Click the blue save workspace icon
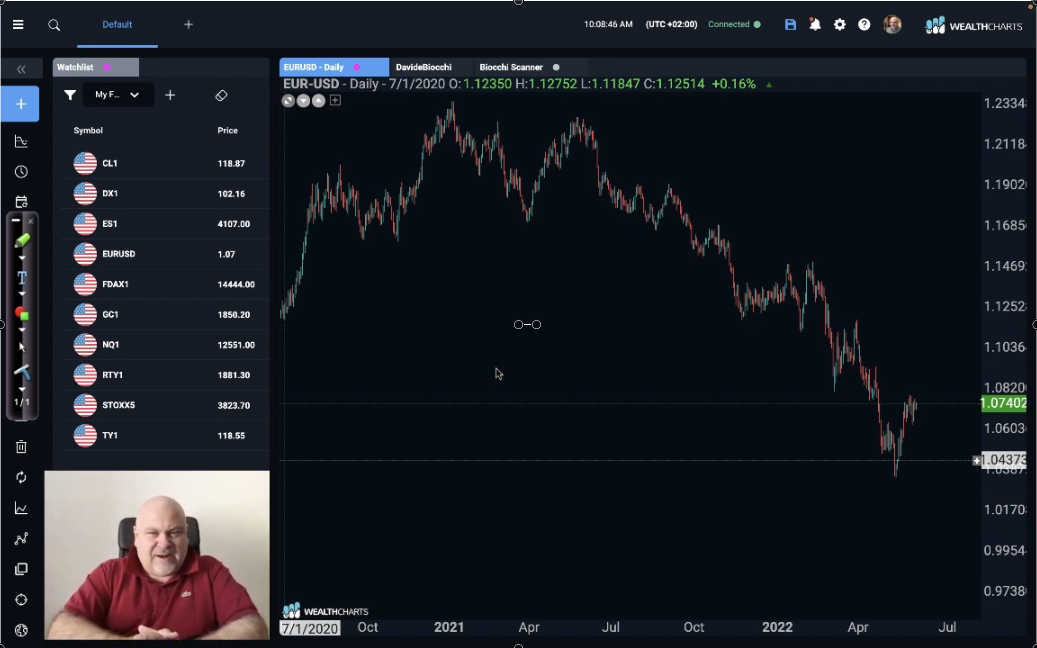 click(790, 24)
